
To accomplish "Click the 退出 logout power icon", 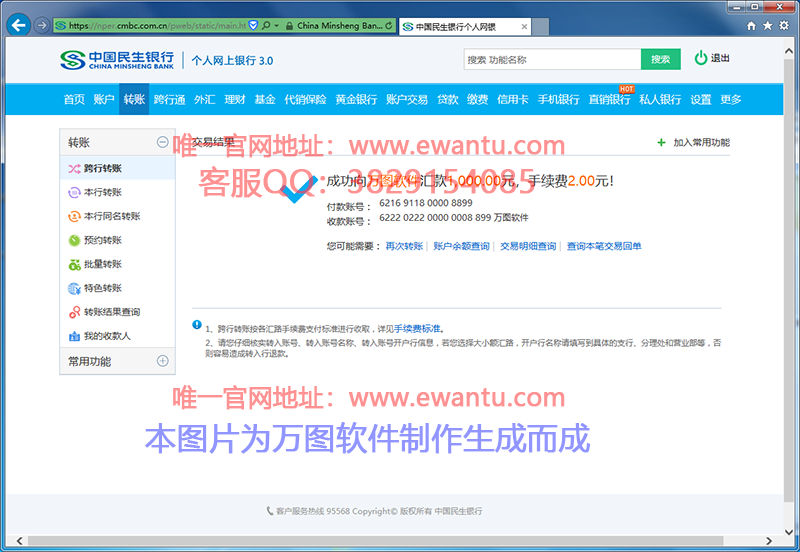I will (701, 58).
